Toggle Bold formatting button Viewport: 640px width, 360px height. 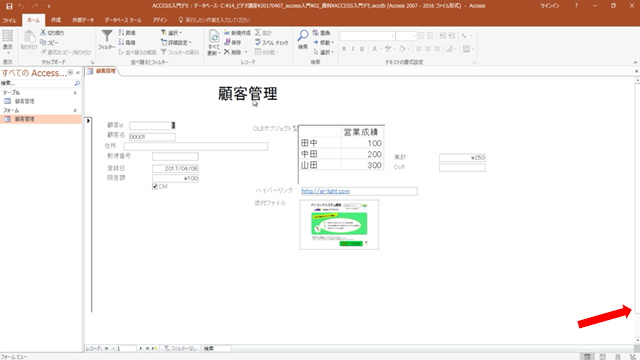coord(344,49)
